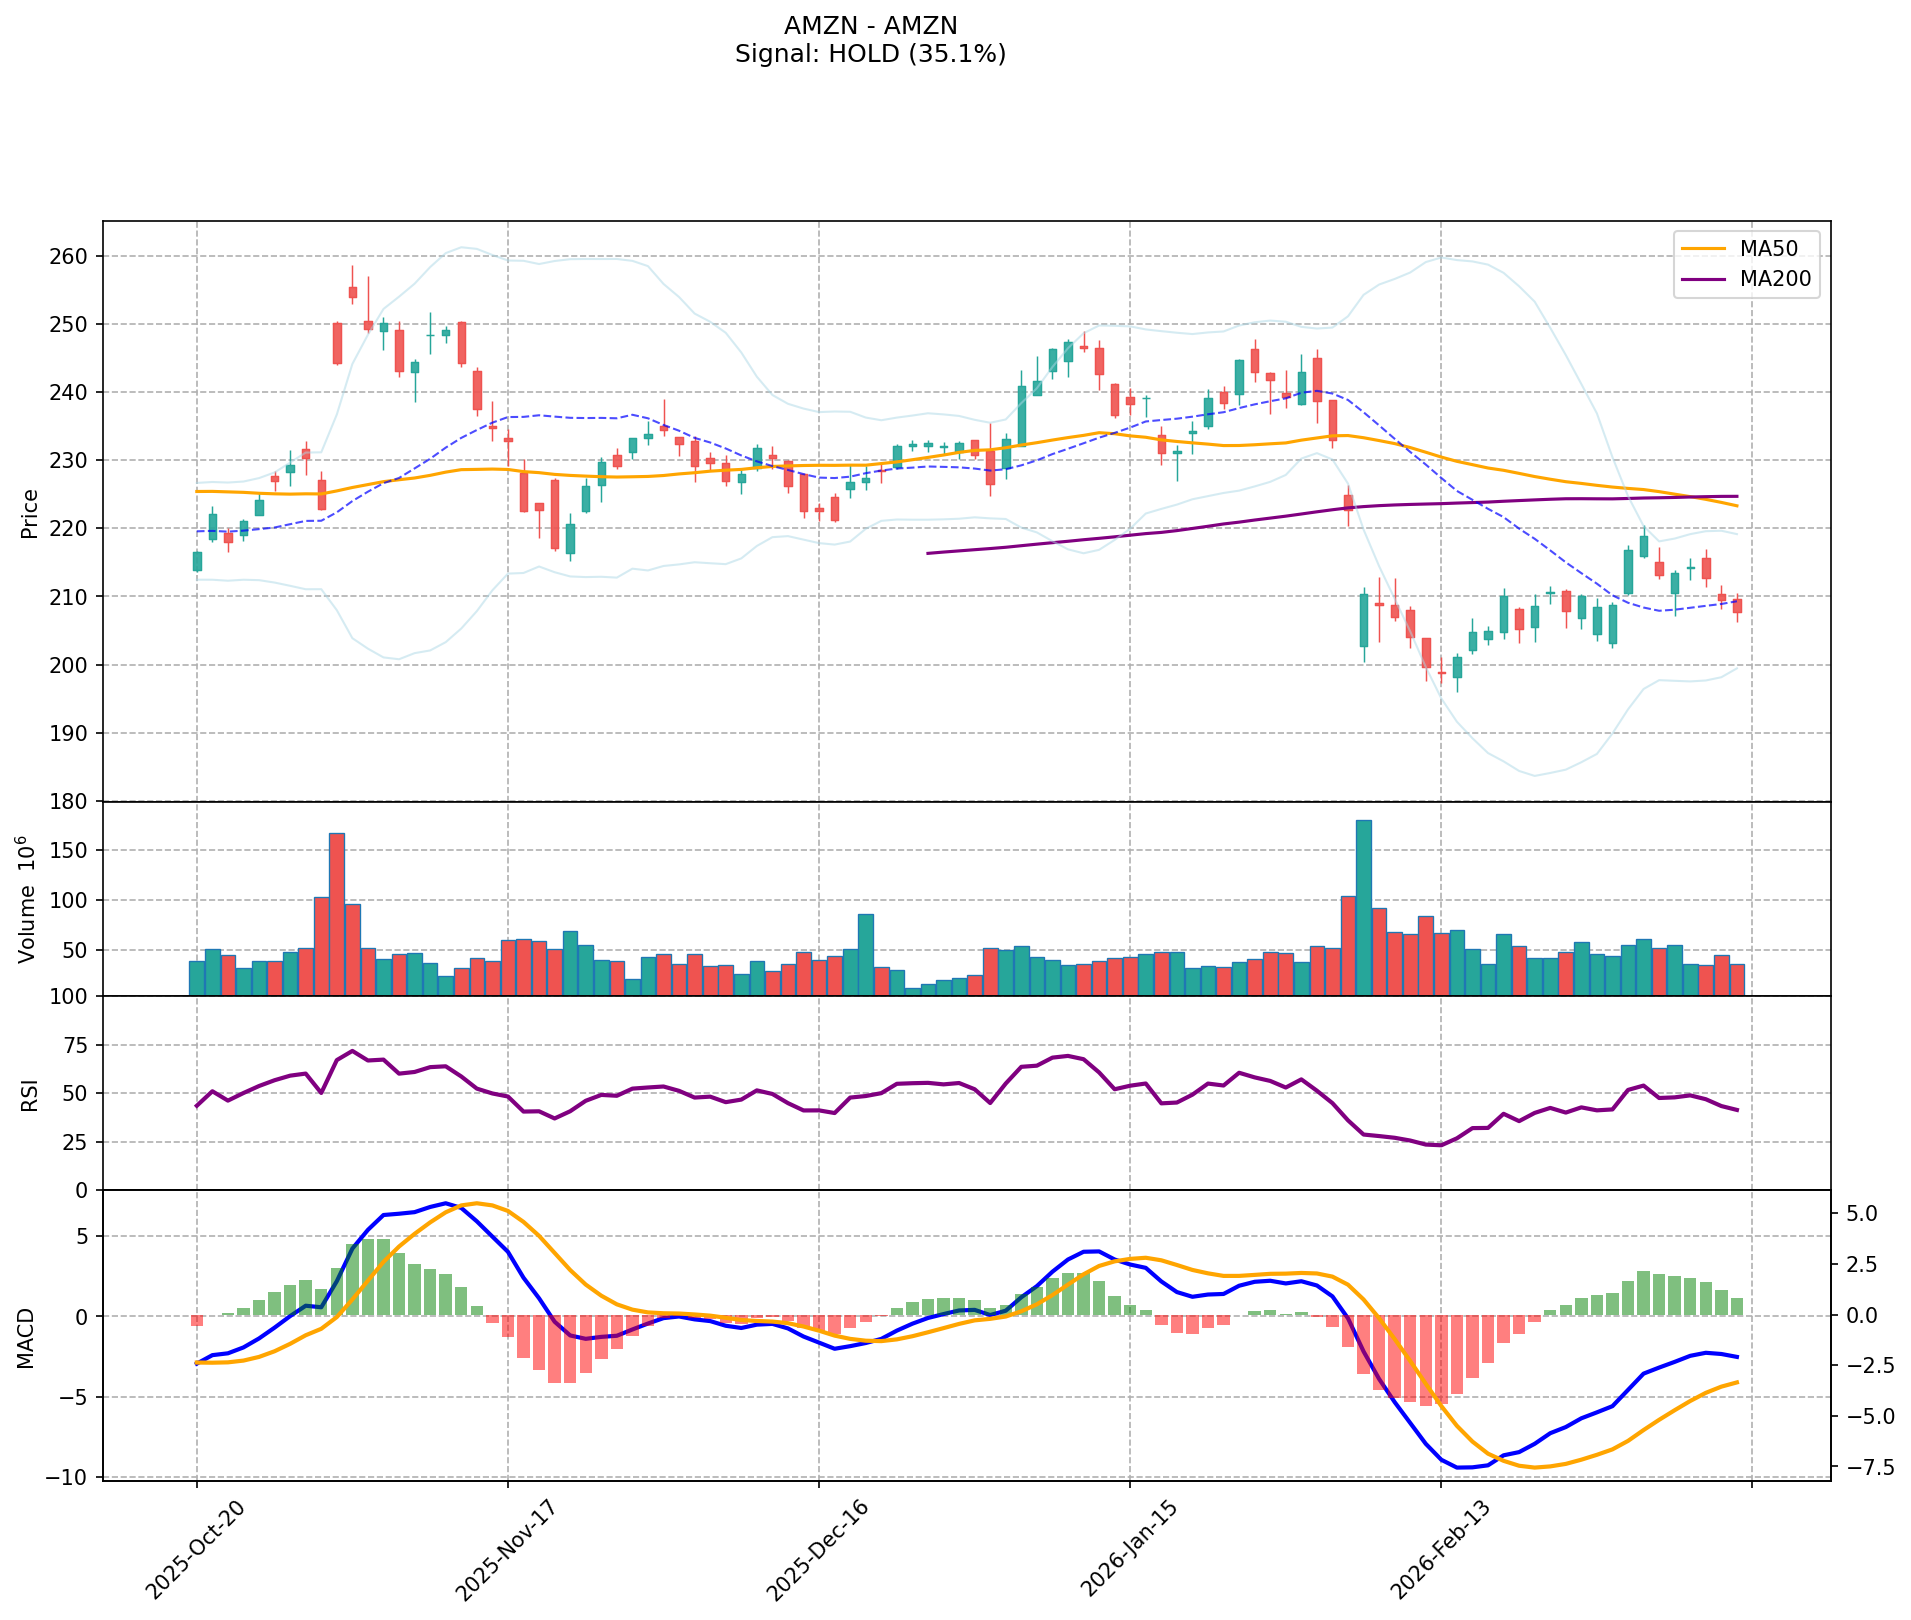1911x1620 pixels.
Task: Click the tallest teal volume bar
Action: click(1363, 908)
